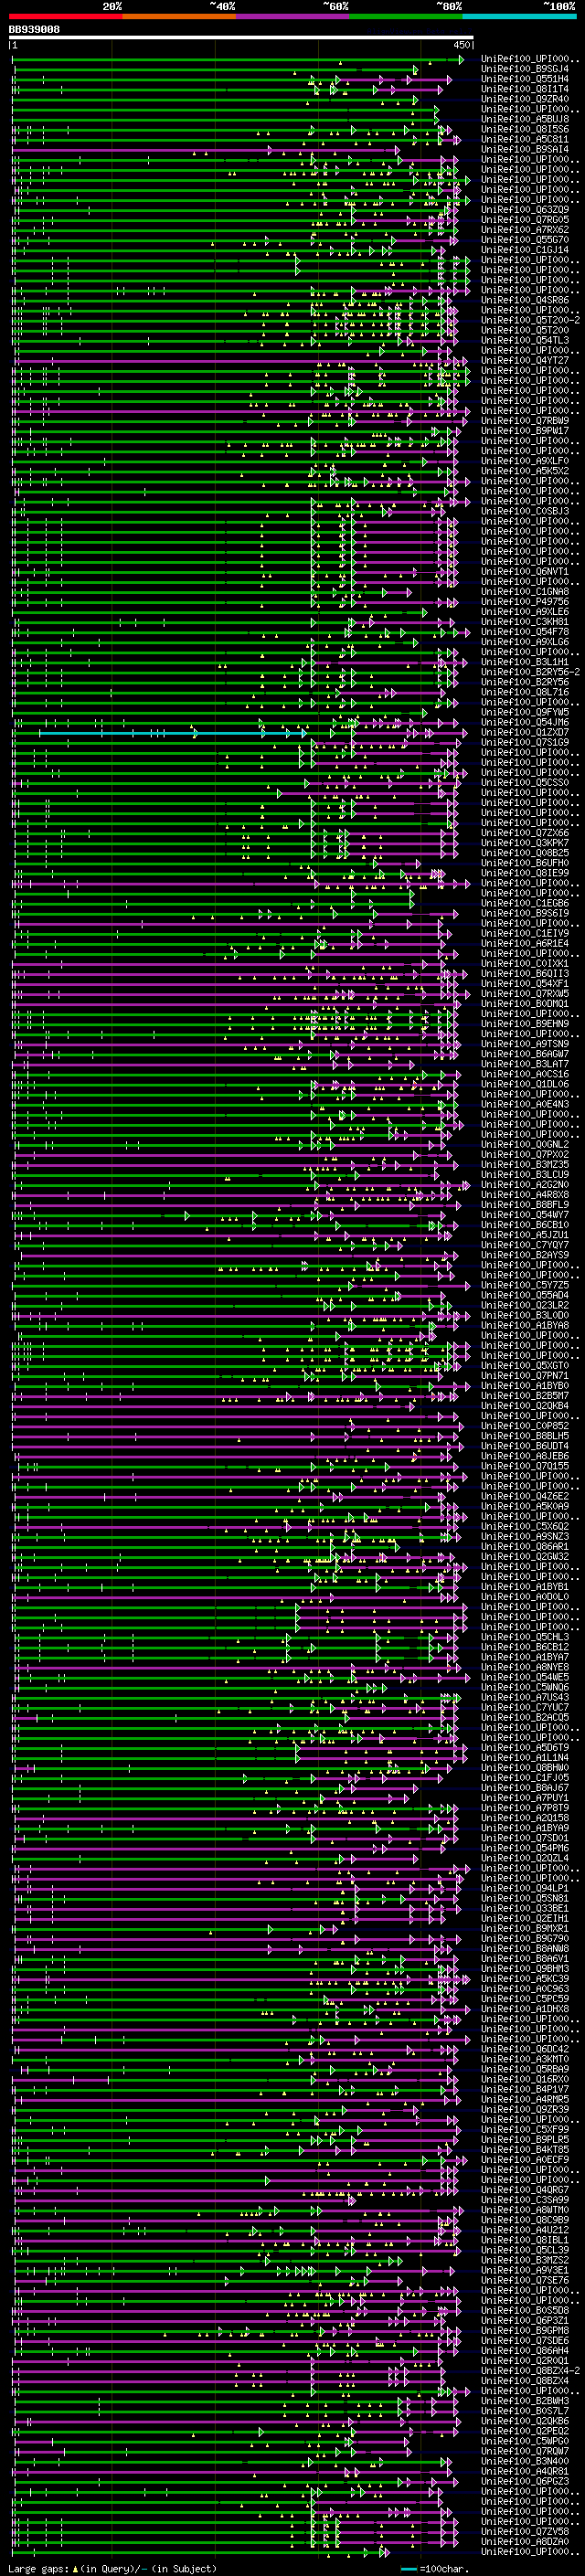The image size is (585, 2576).
Task: Select the UniRef100_Q6PGZ3 label
Action: tap(525, 2481)
